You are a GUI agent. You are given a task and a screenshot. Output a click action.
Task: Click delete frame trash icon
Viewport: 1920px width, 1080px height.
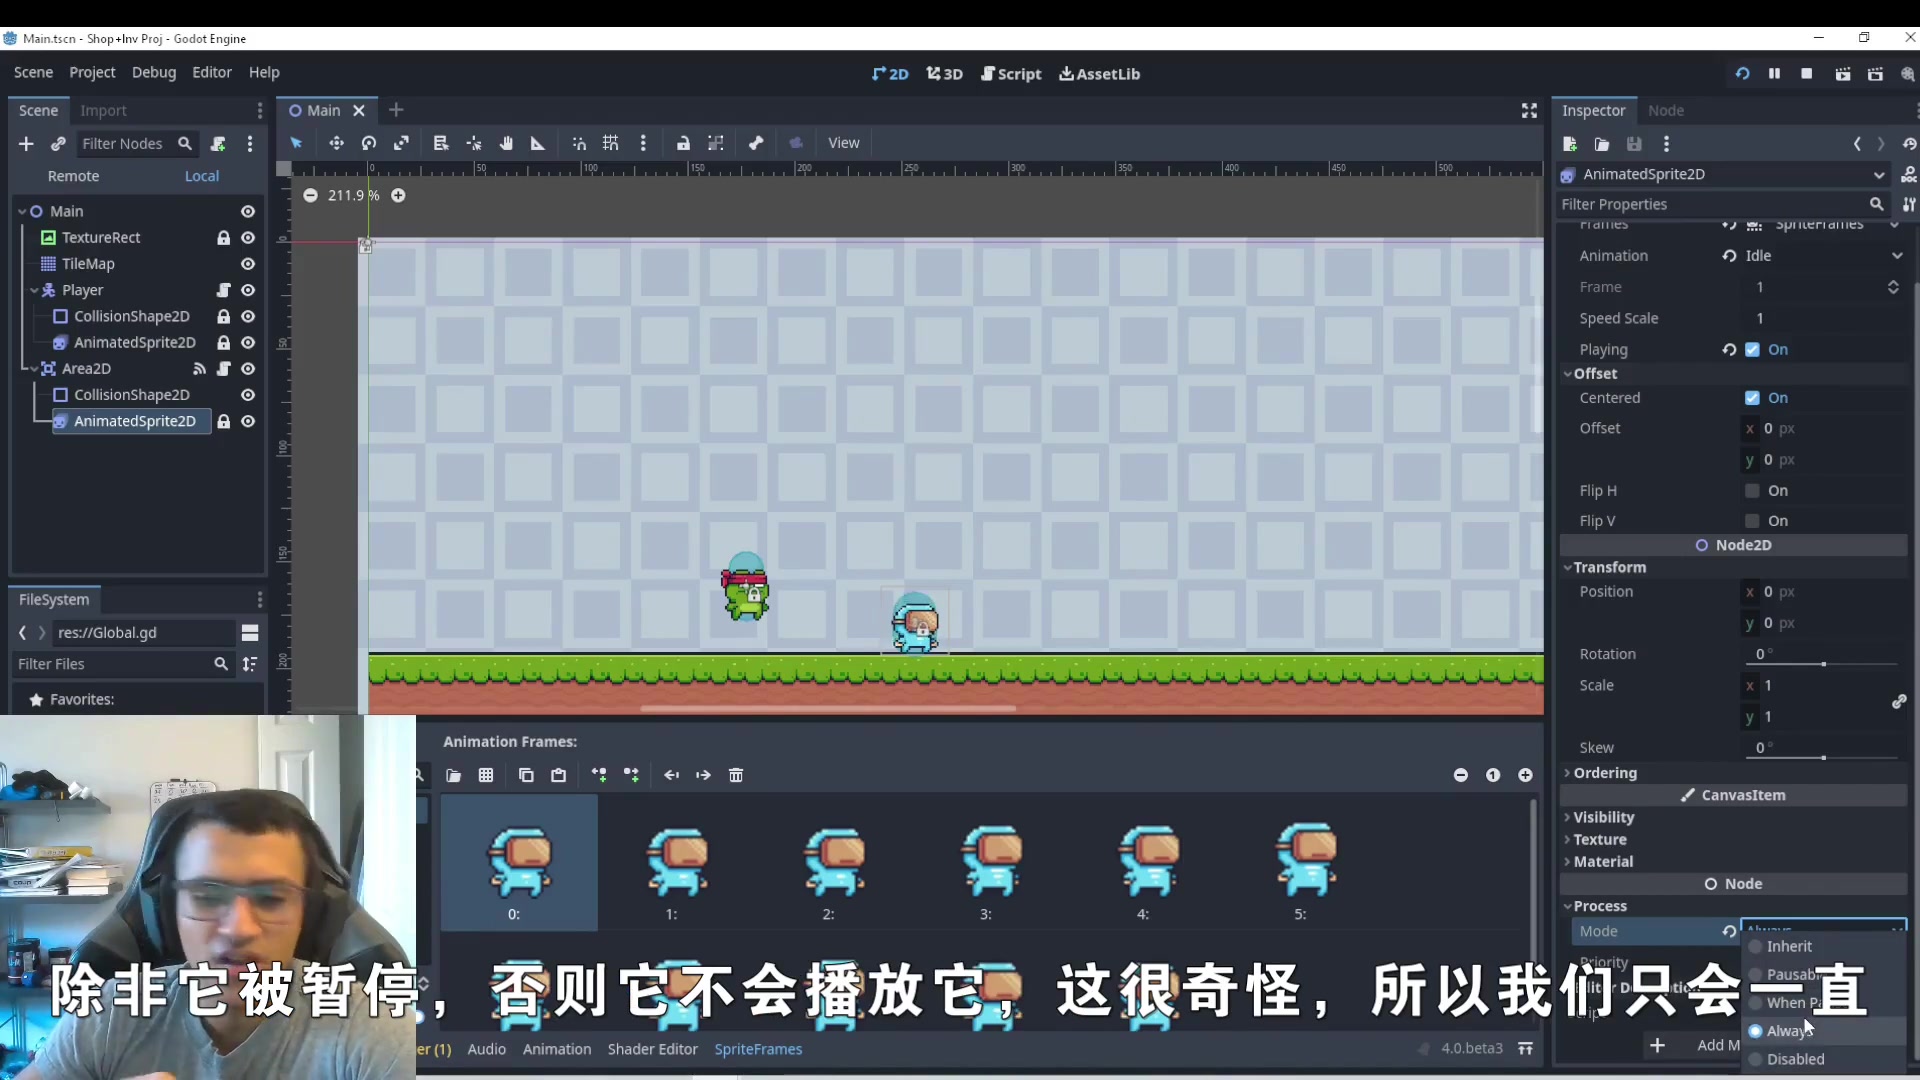click(736, 775)
